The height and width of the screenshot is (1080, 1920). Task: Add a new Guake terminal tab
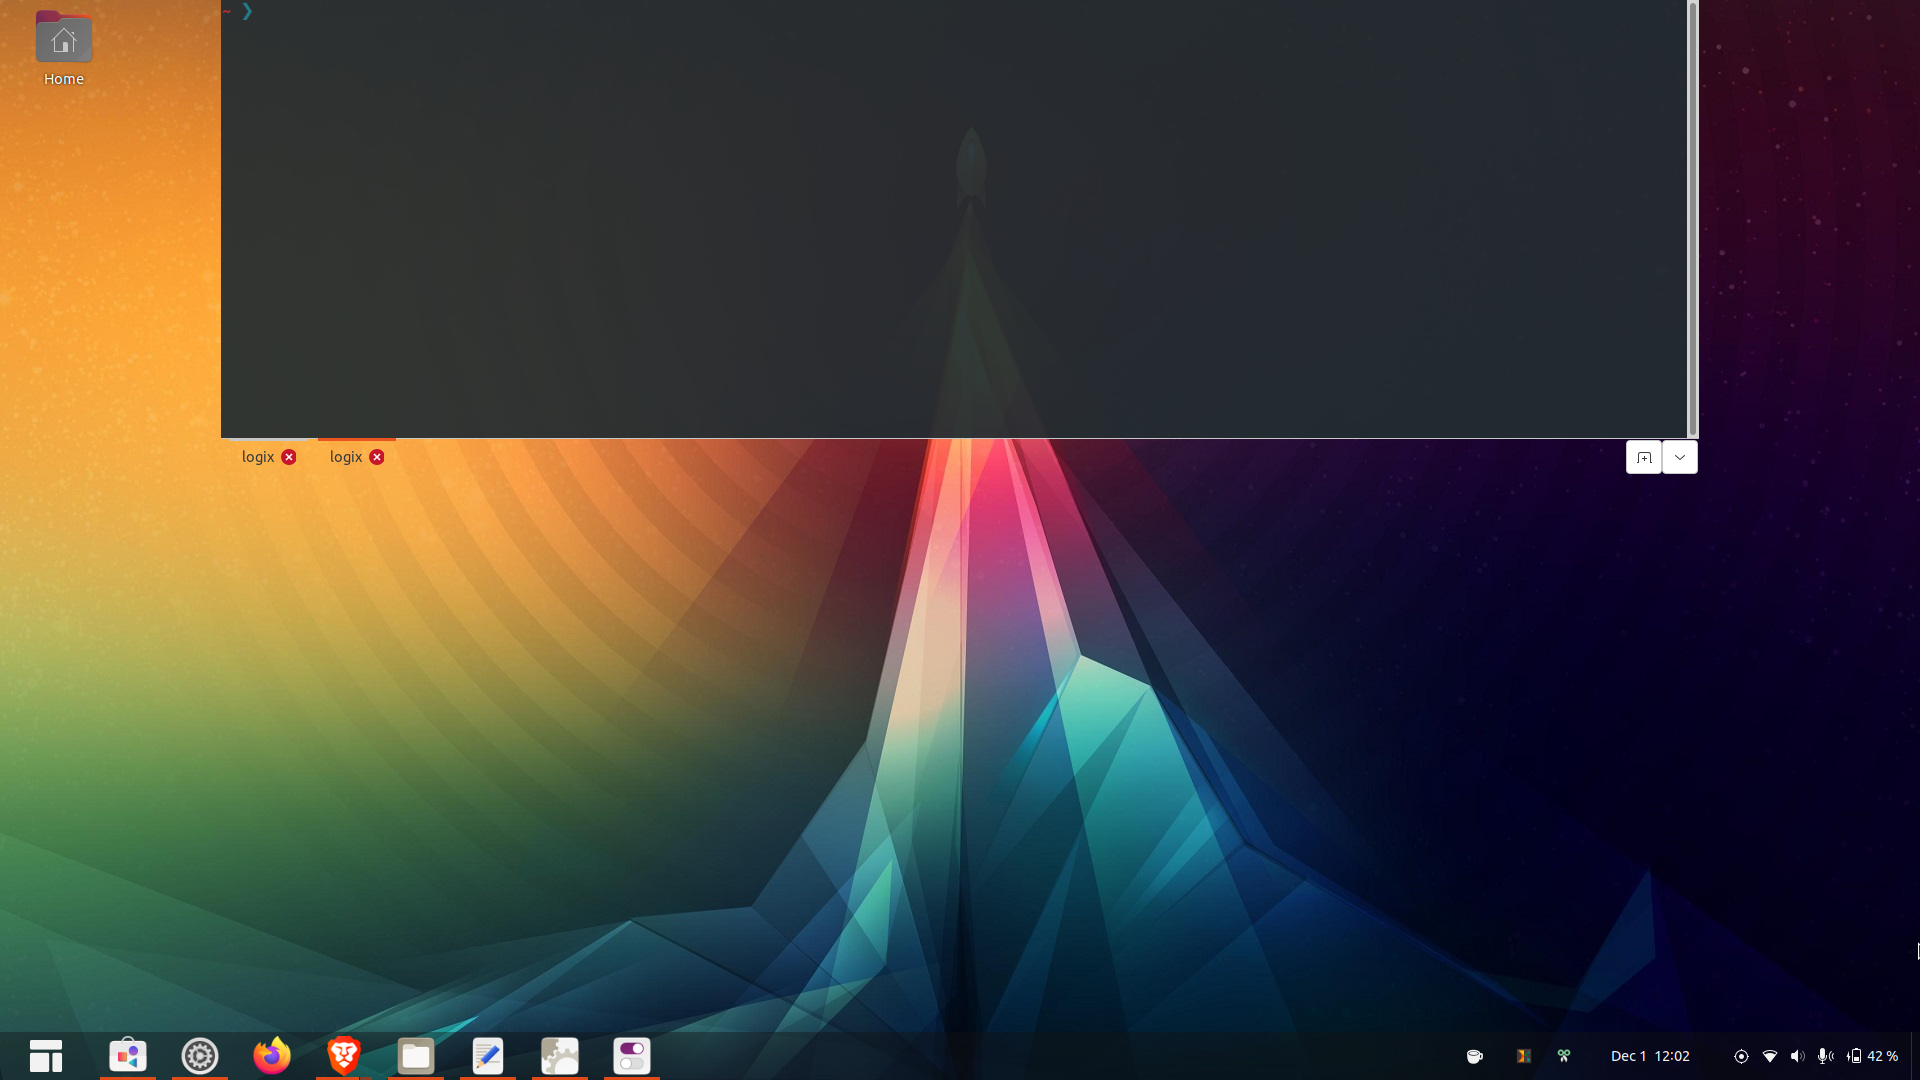coord(1644,457)
